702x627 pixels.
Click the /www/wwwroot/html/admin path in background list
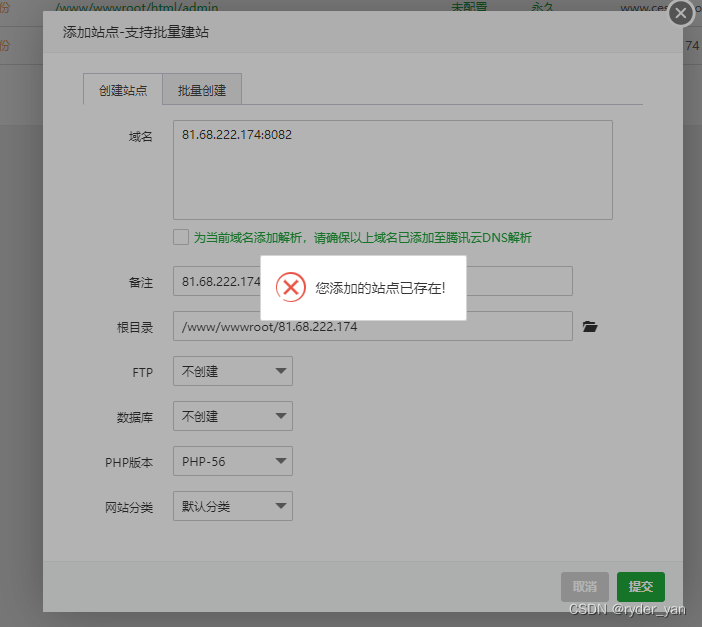pyautogui.click(x=137, y=6)
